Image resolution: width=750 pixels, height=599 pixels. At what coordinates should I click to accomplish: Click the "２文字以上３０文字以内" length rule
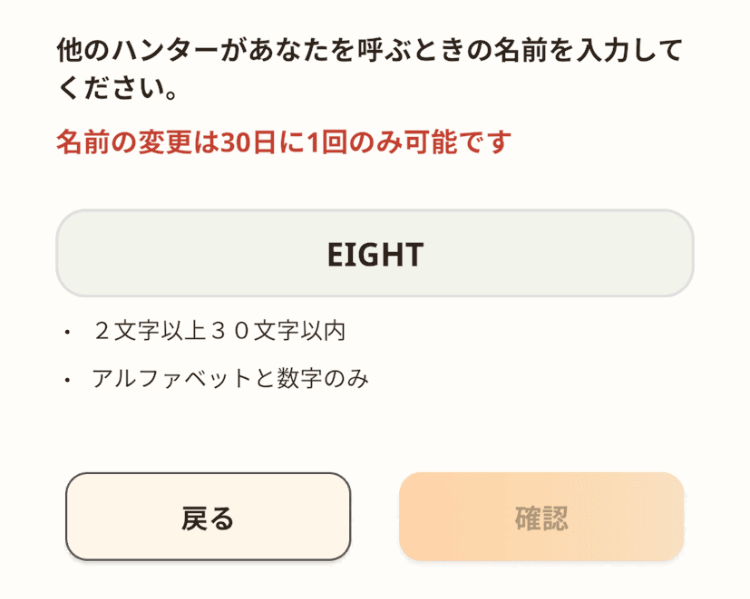tap(219, 330)
